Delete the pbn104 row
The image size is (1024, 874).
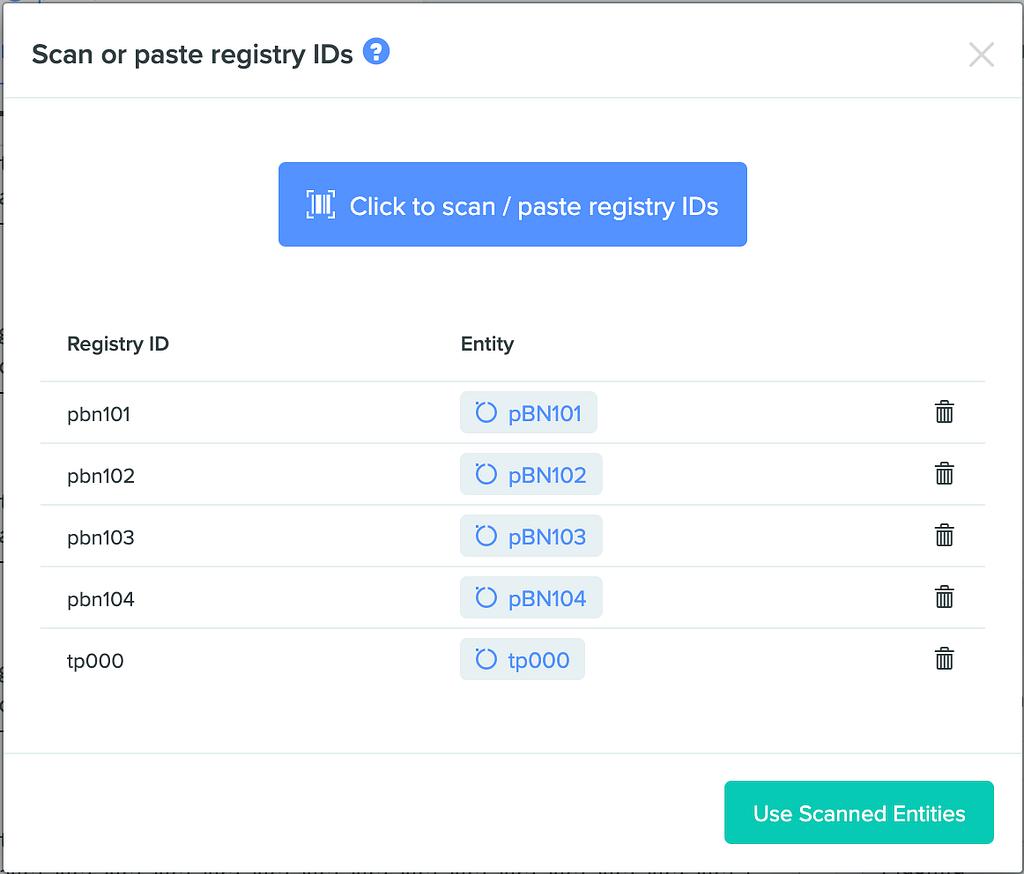click(944, 598)
